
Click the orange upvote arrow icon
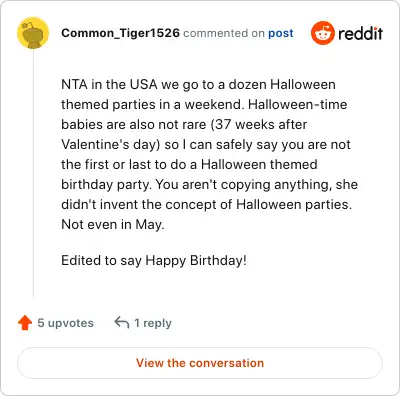(x=25, y=323)
